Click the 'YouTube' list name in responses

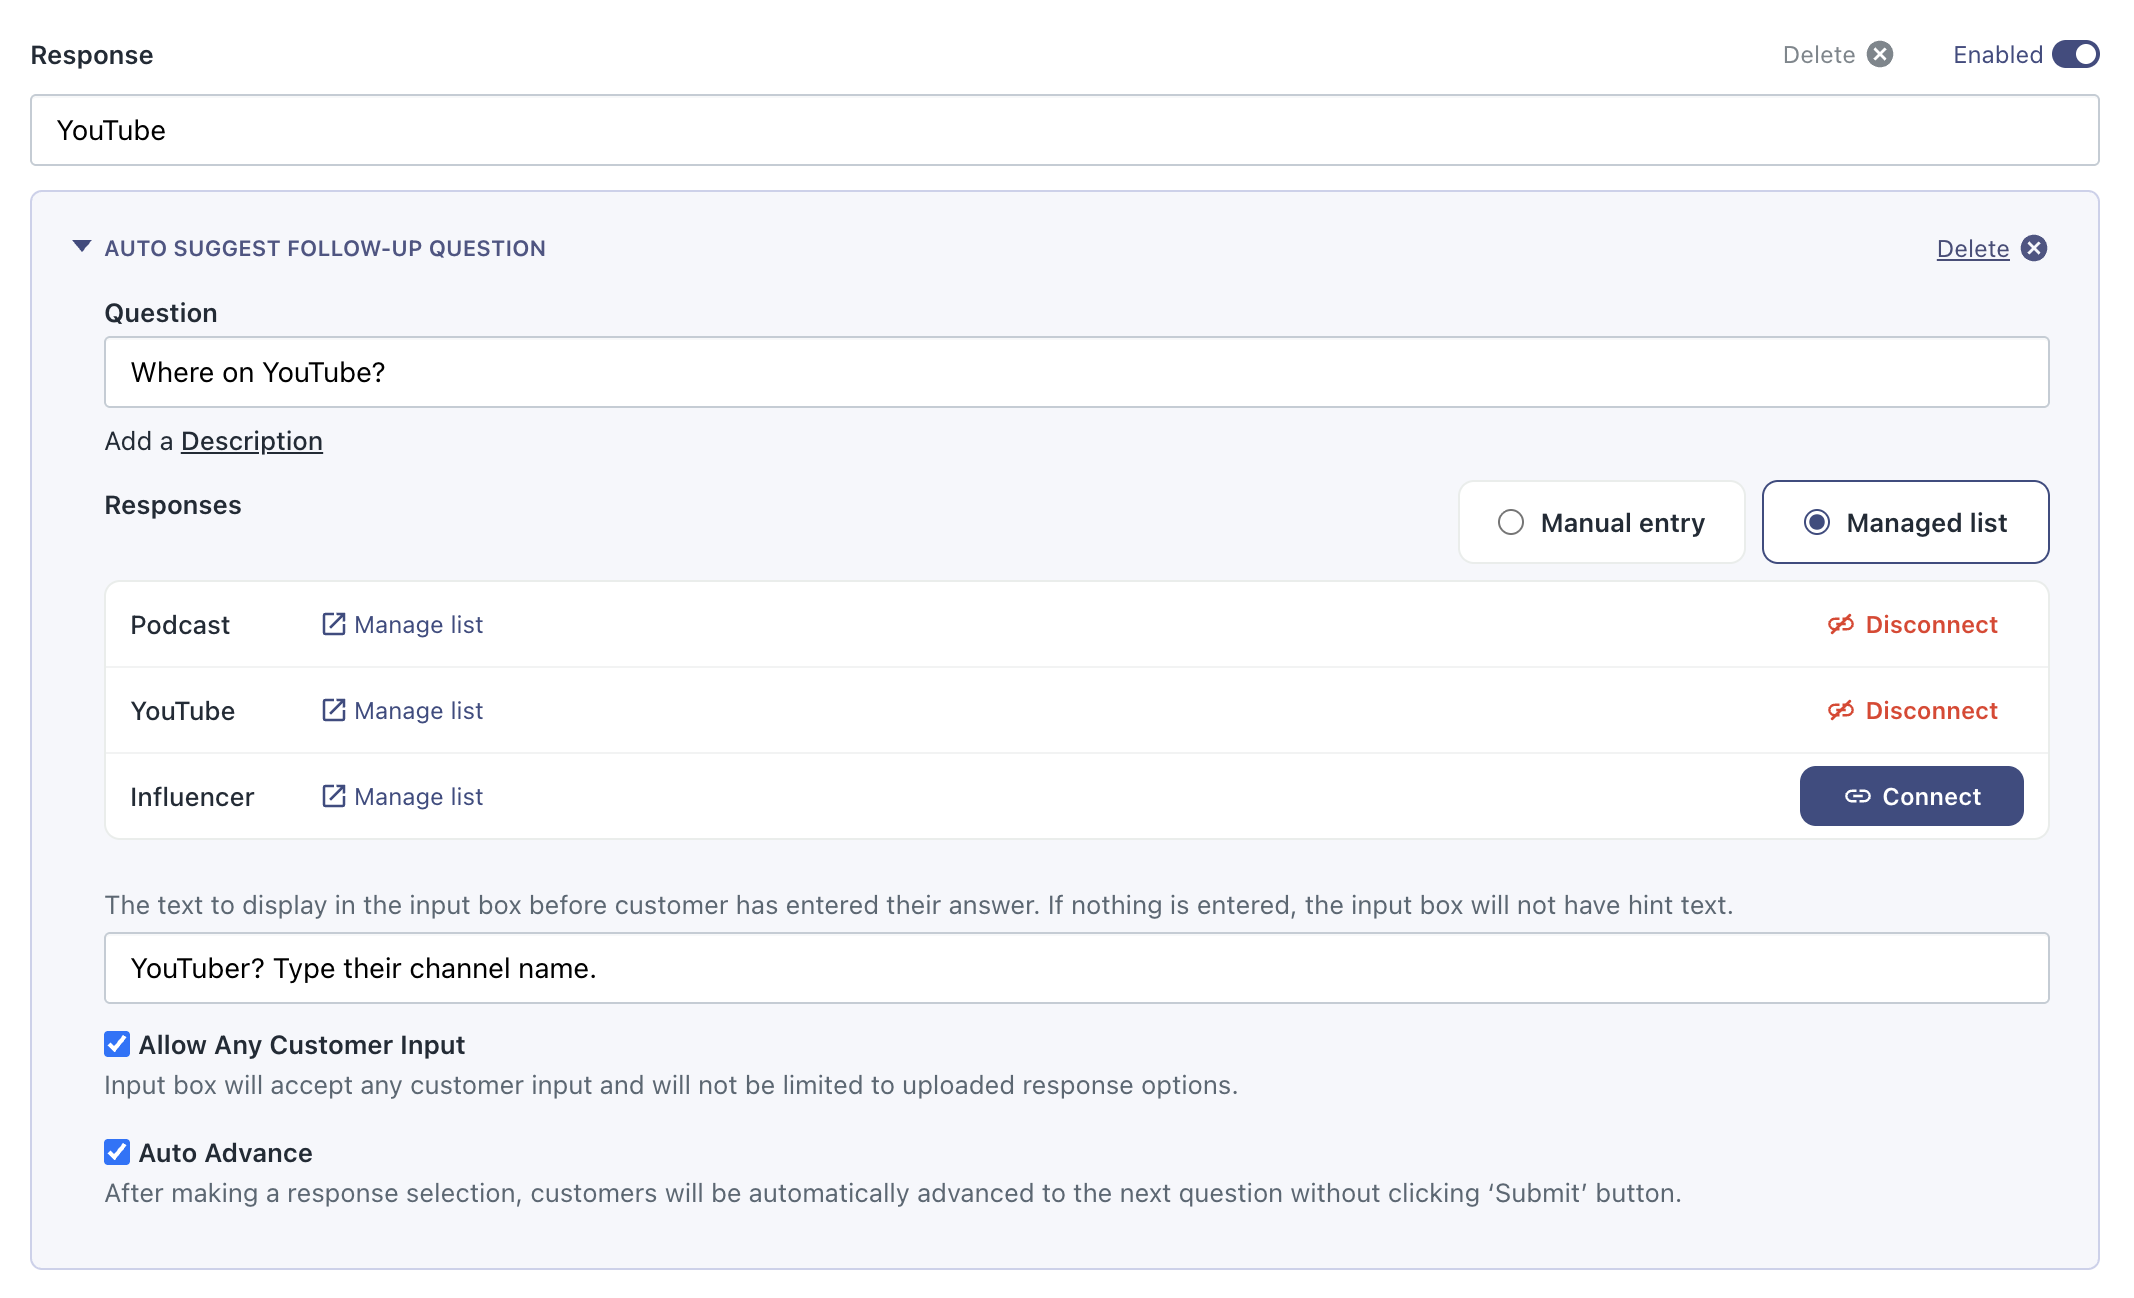click(x=183, y=710)
